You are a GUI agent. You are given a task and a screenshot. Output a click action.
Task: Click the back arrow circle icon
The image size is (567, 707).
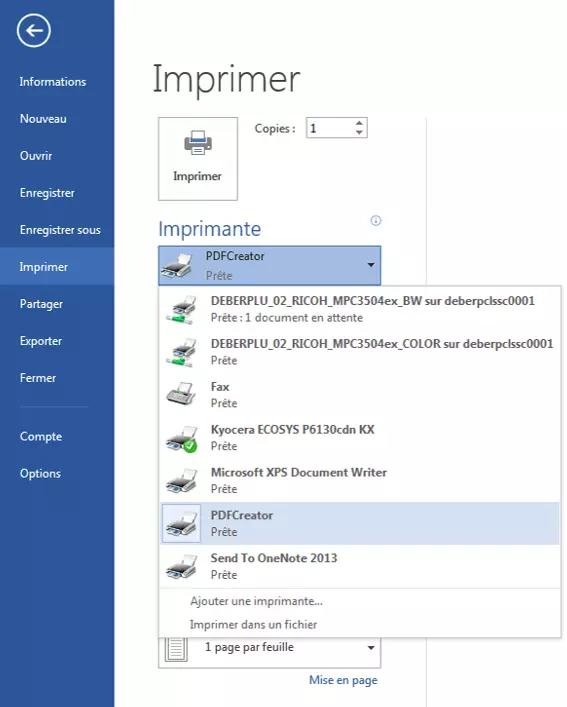pos(34,30)
